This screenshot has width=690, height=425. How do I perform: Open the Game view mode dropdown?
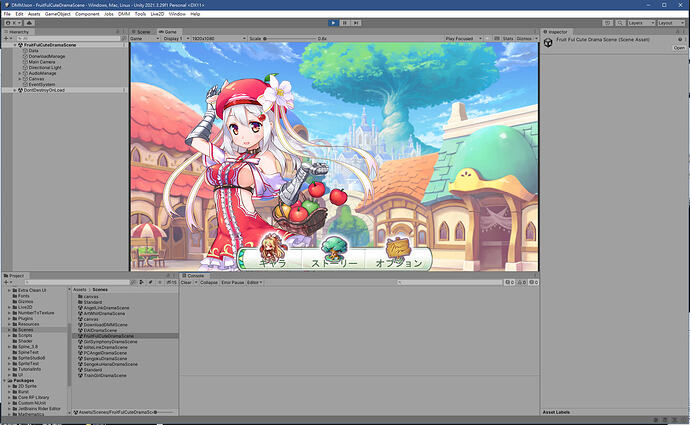144,39
